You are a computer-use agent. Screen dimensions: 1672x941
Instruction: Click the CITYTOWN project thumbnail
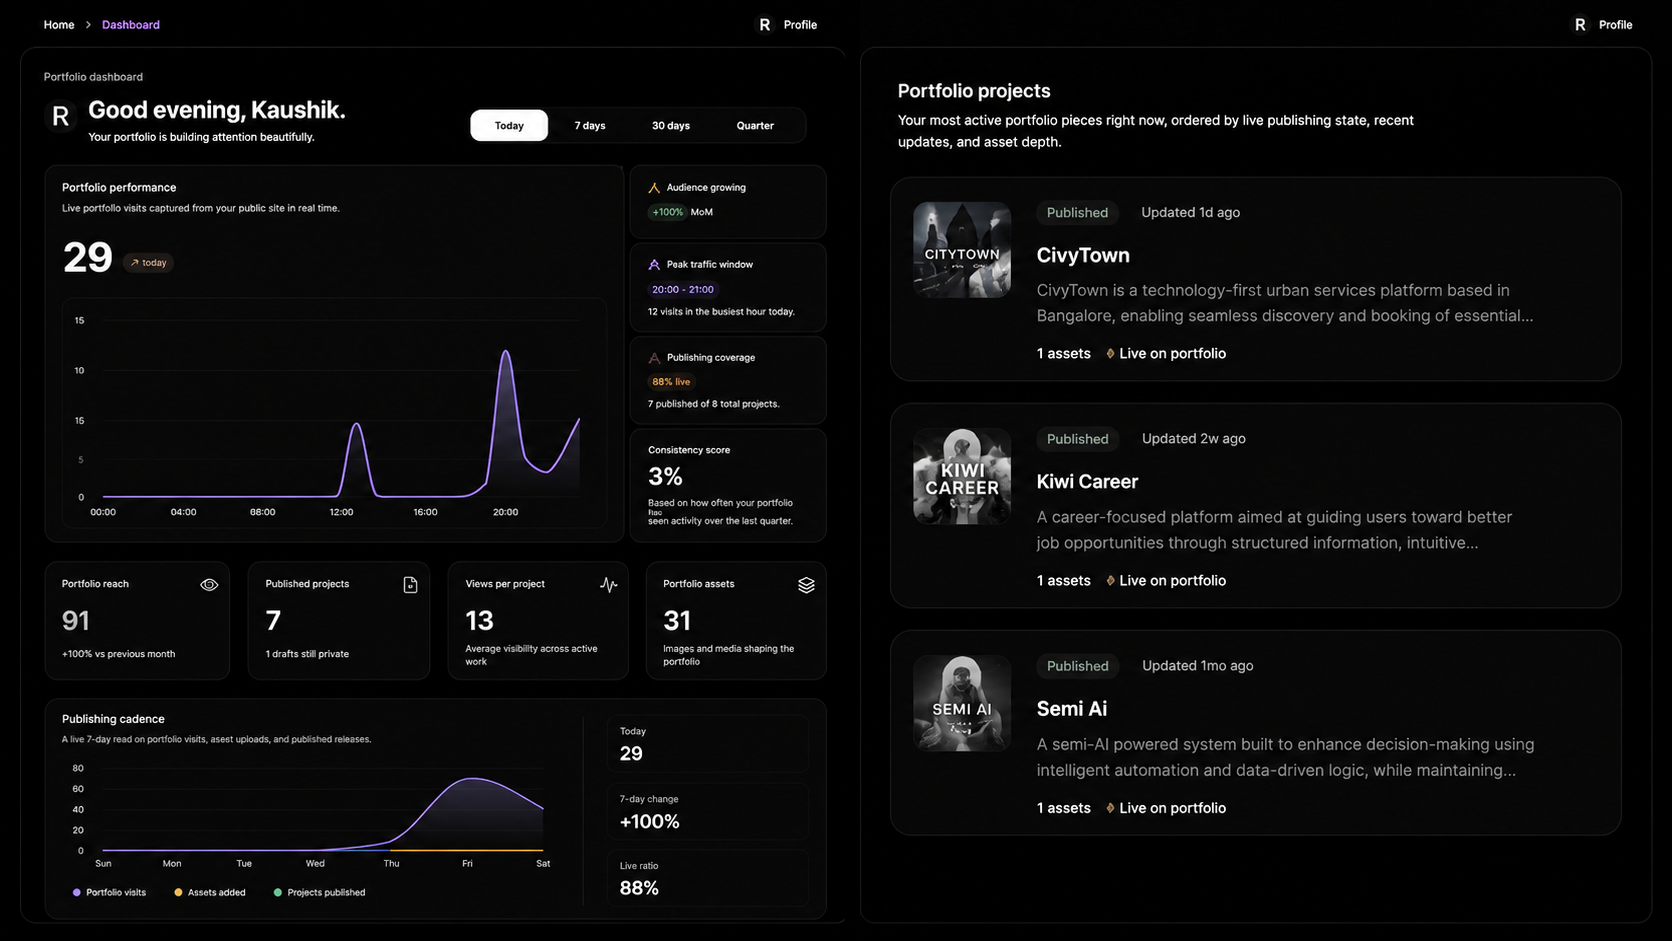[962, 250]
